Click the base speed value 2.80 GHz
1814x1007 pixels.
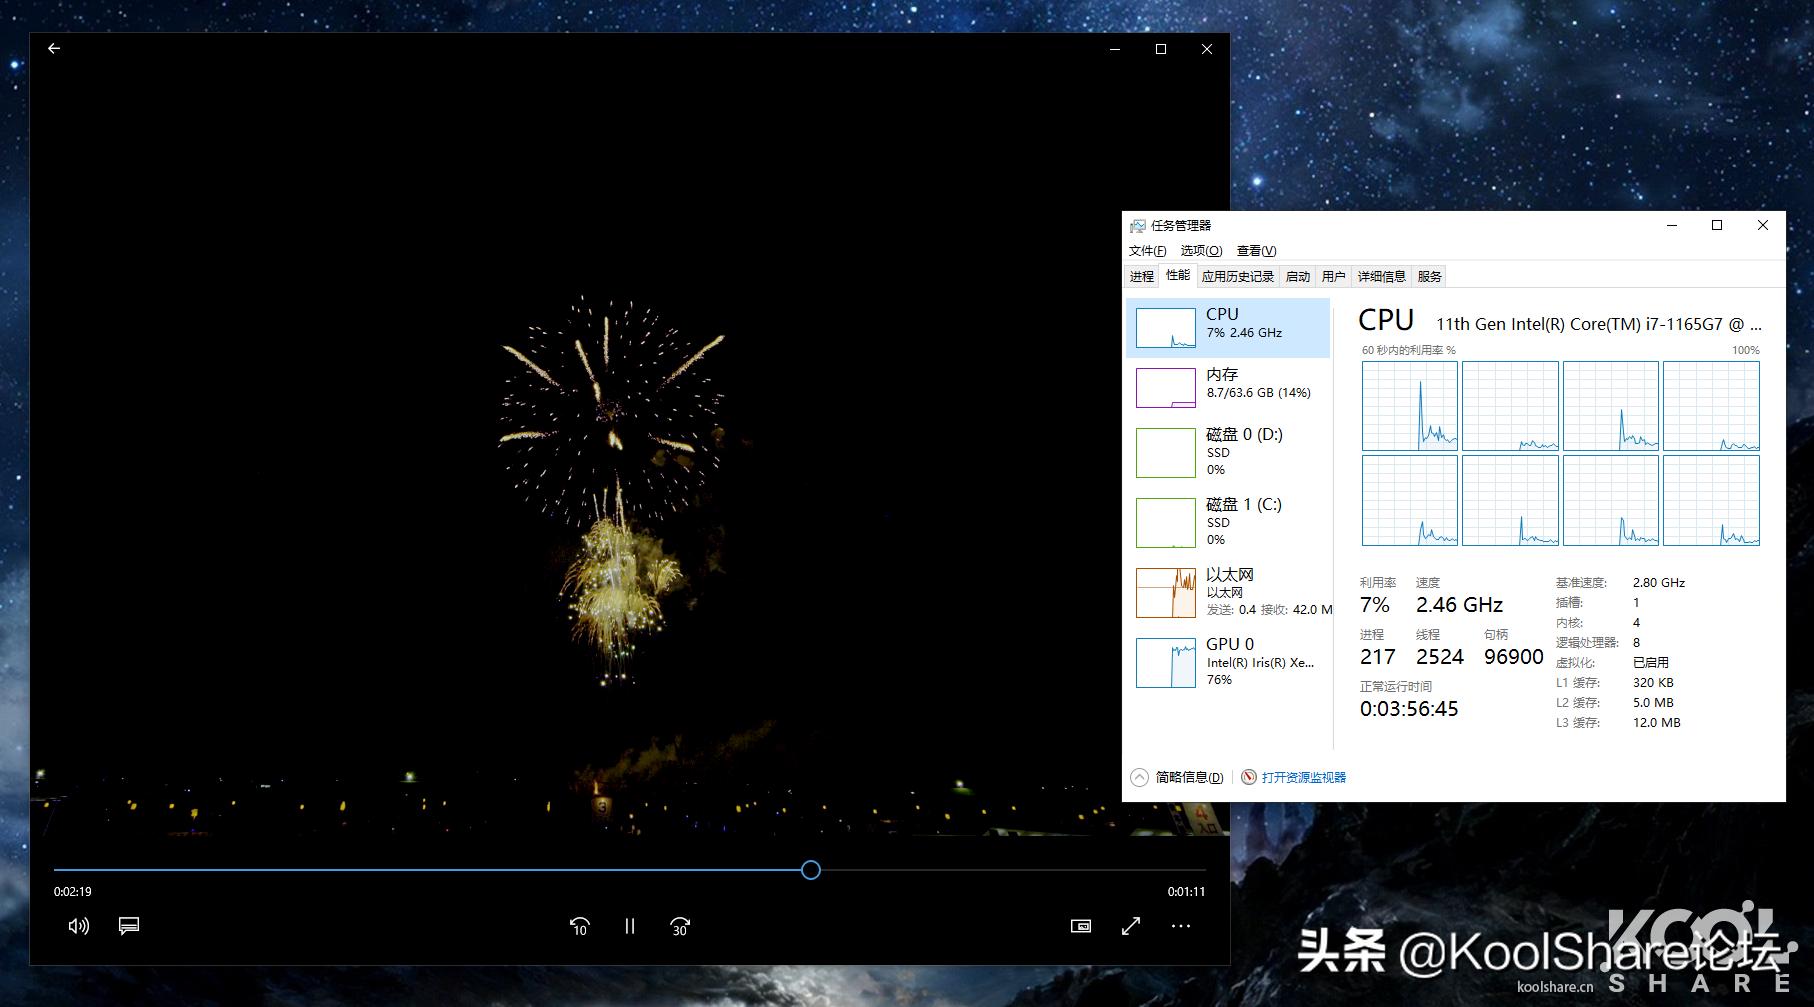tap(1659, 583)
